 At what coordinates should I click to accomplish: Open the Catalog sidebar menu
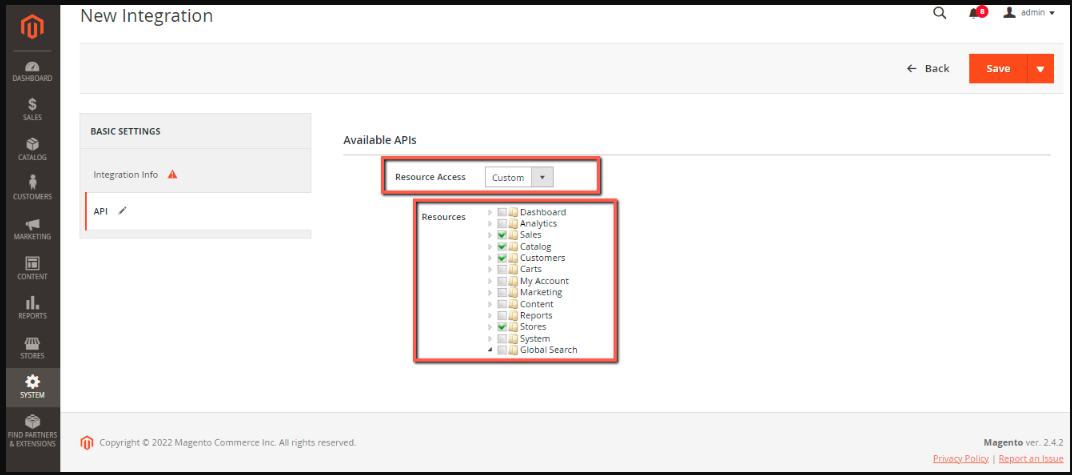[31, 150]
